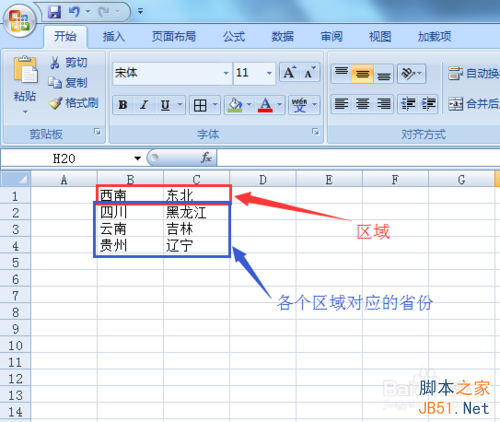Open the Name Box dropdown arrow
Screen dimensions: 500x422
[138, 158]
